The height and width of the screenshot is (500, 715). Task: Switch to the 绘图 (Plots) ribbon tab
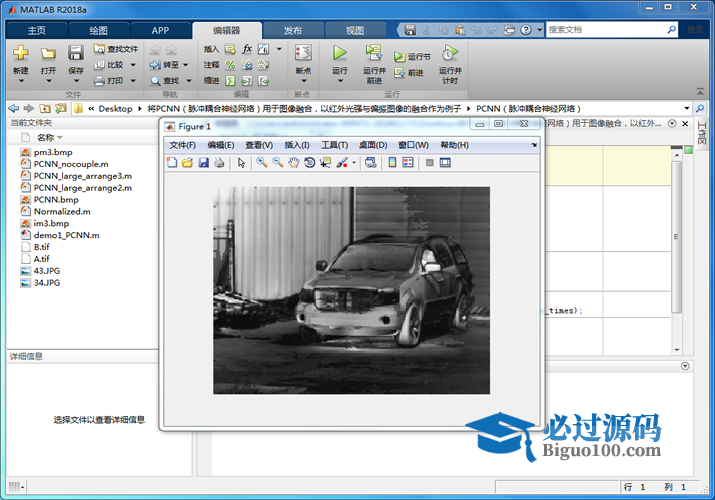[x=98, y=30]
